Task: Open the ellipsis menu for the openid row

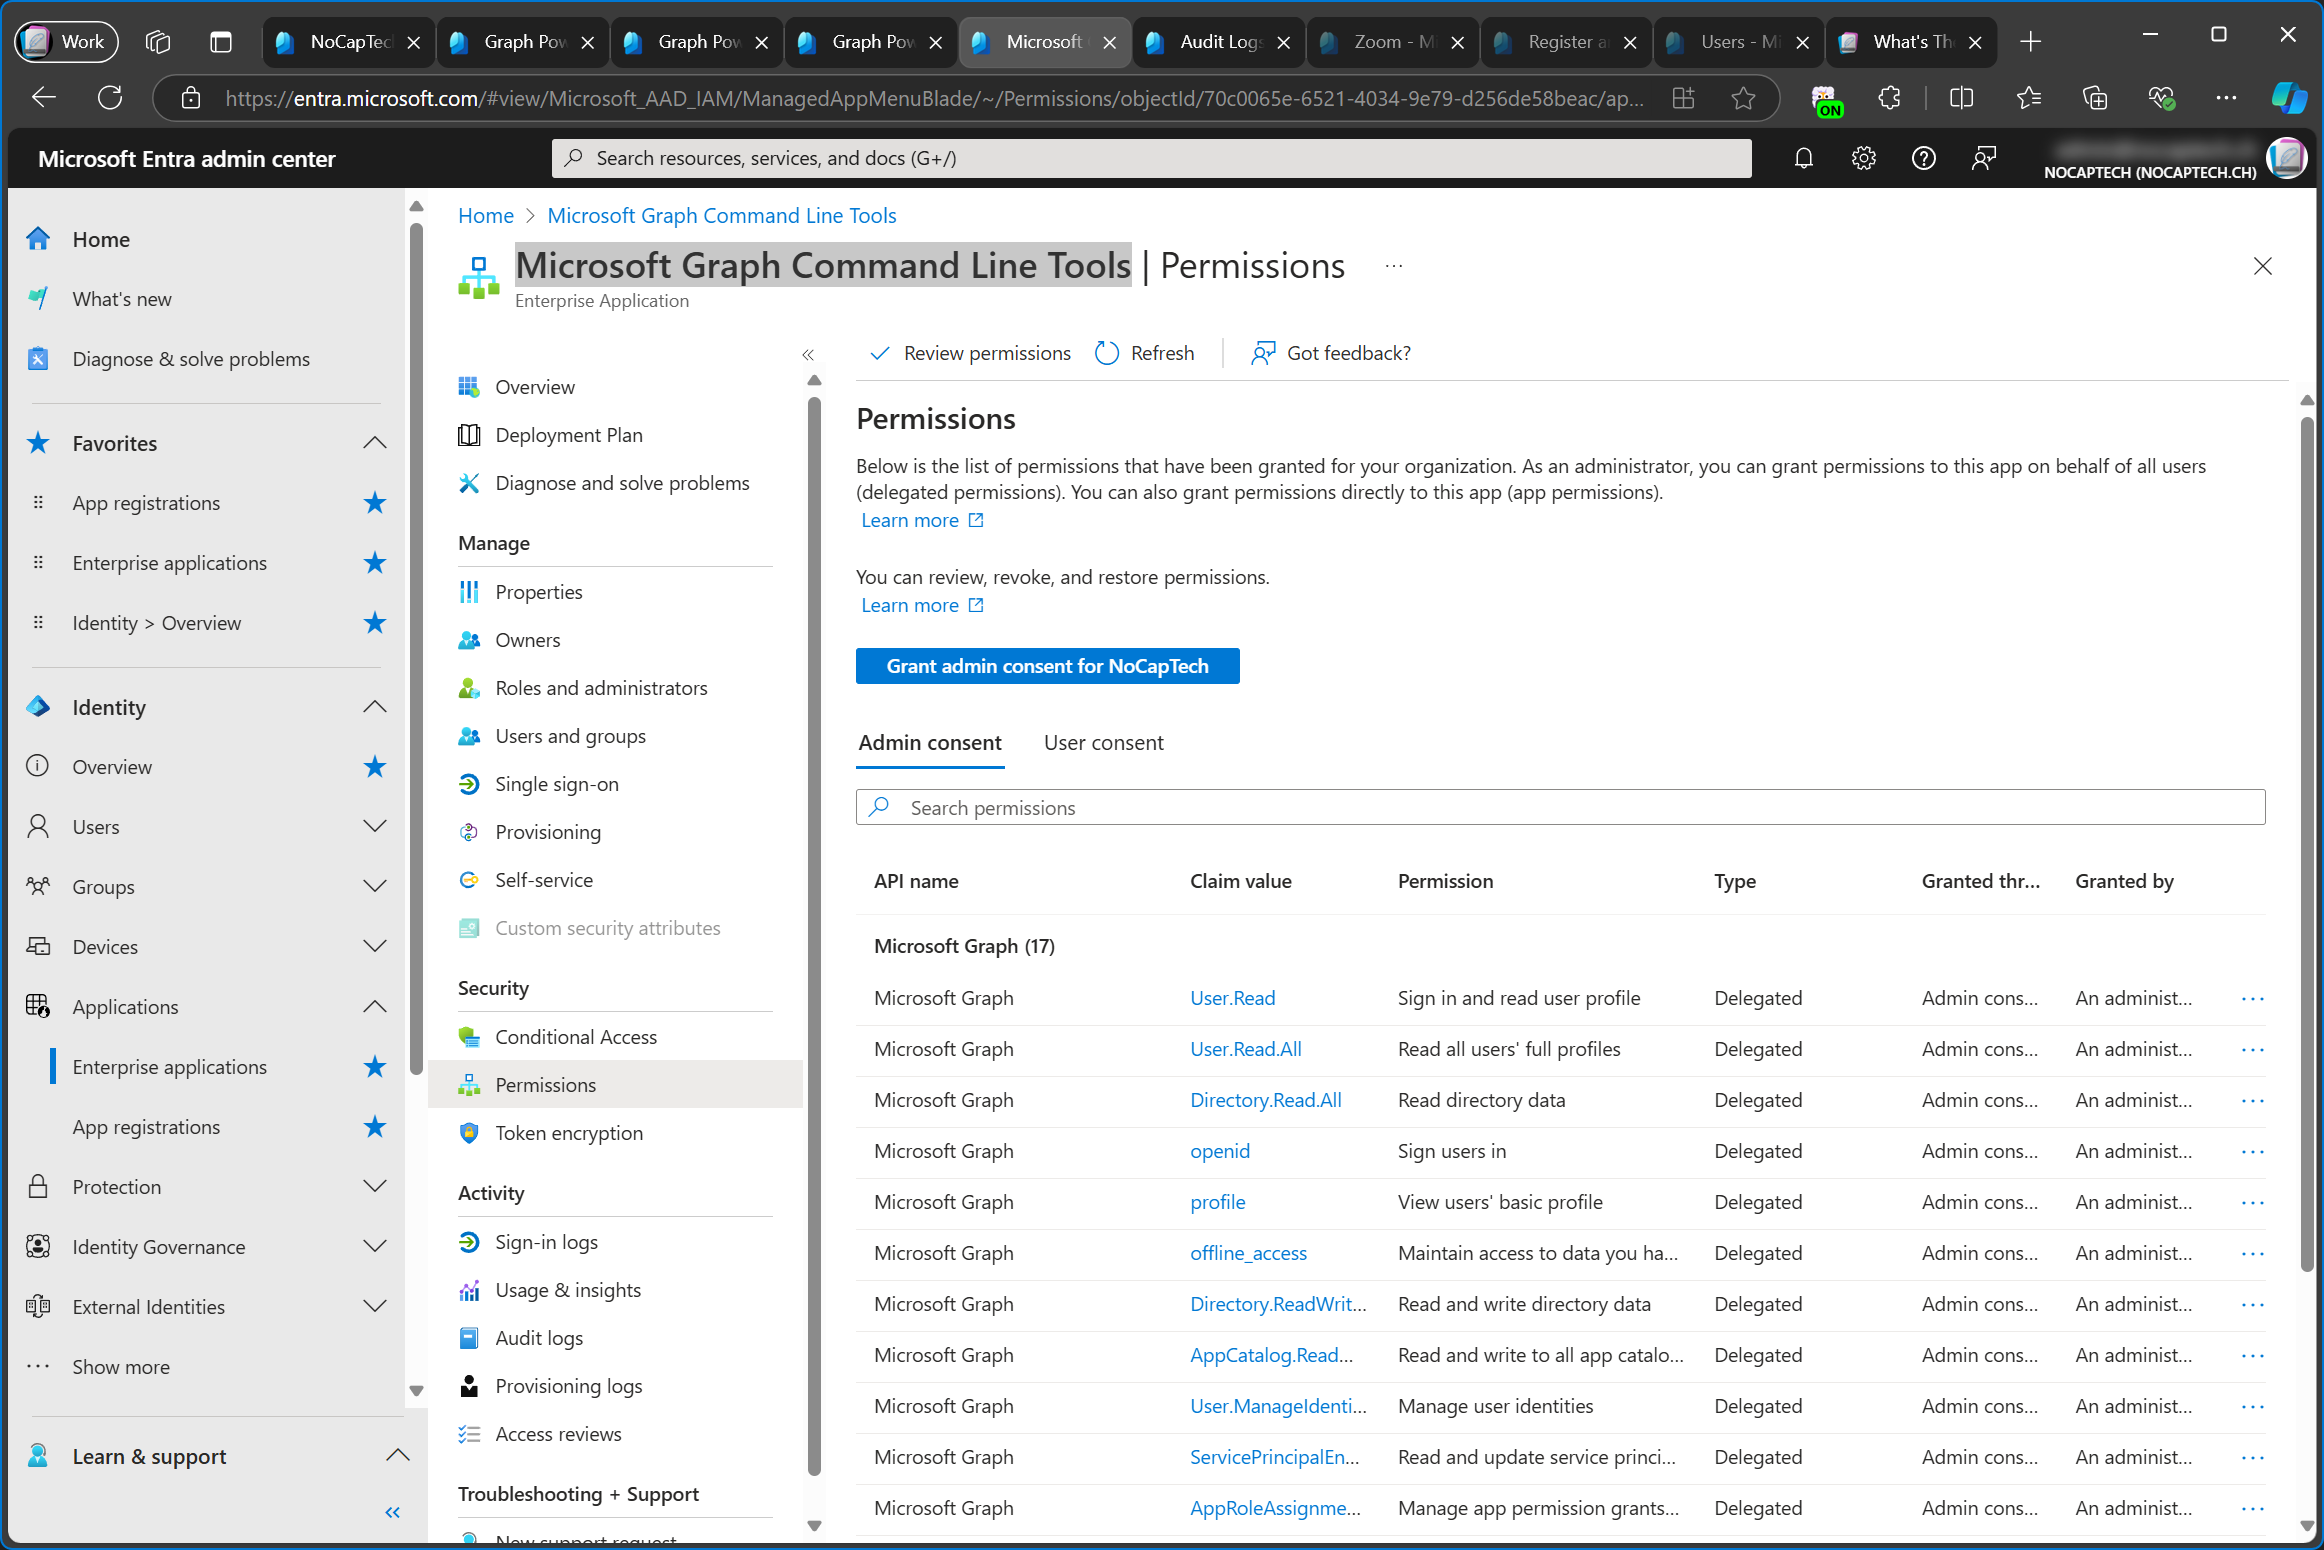Action: pos(2252,1151)
